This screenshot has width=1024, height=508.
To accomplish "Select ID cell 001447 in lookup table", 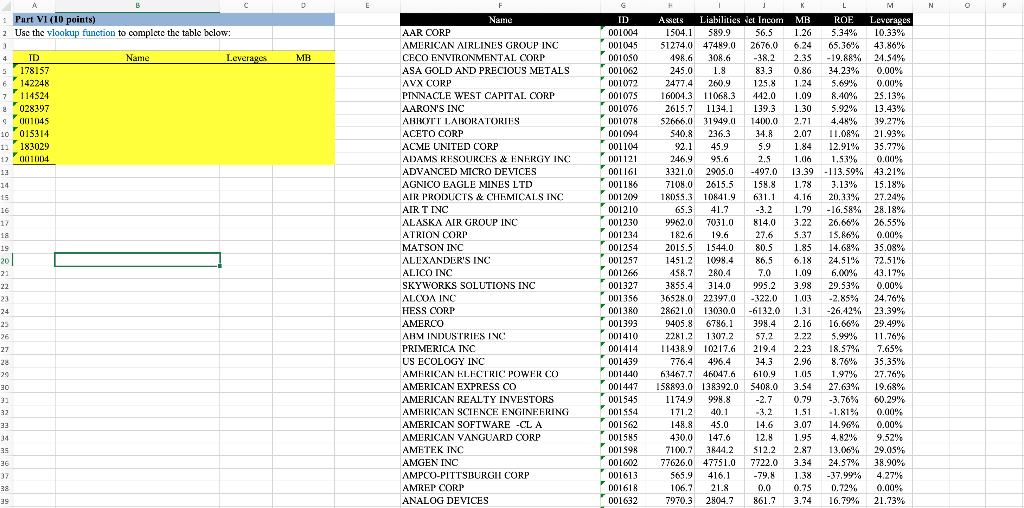I will [x=624, y=387].
